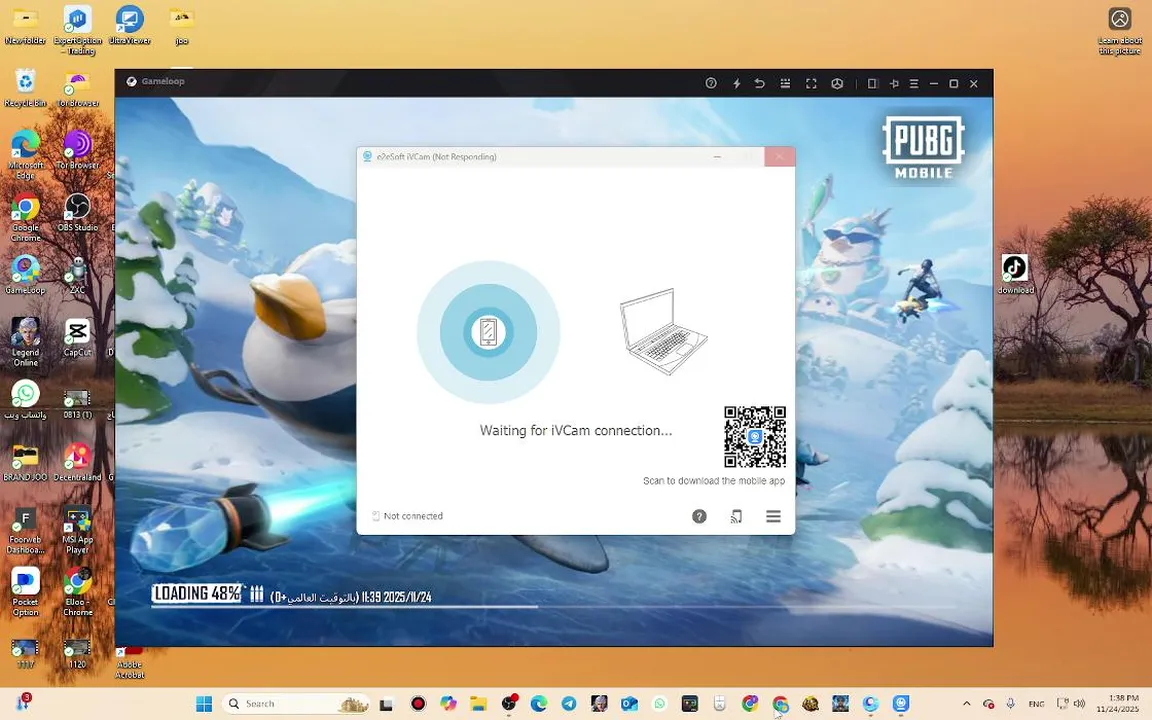Select the Elioo Chrome desktop shortcut
The width and height of the screenshot is (1152, 720).
tap(77, 591)
